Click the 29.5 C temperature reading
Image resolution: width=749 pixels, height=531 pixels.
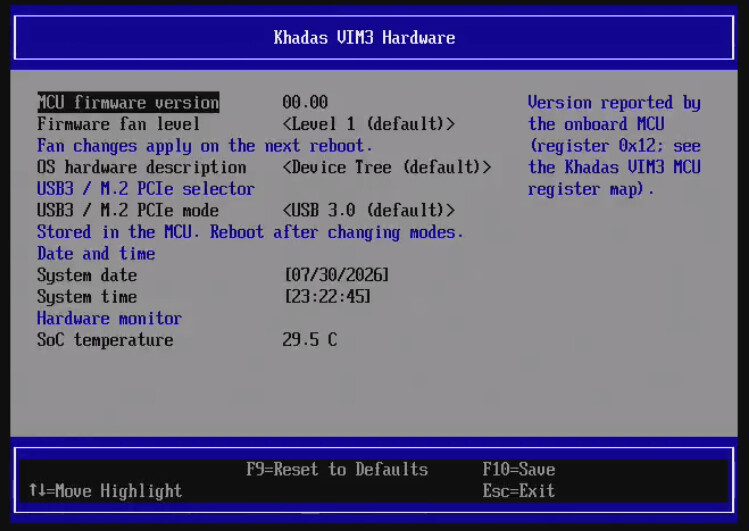[x=310, y=340]
